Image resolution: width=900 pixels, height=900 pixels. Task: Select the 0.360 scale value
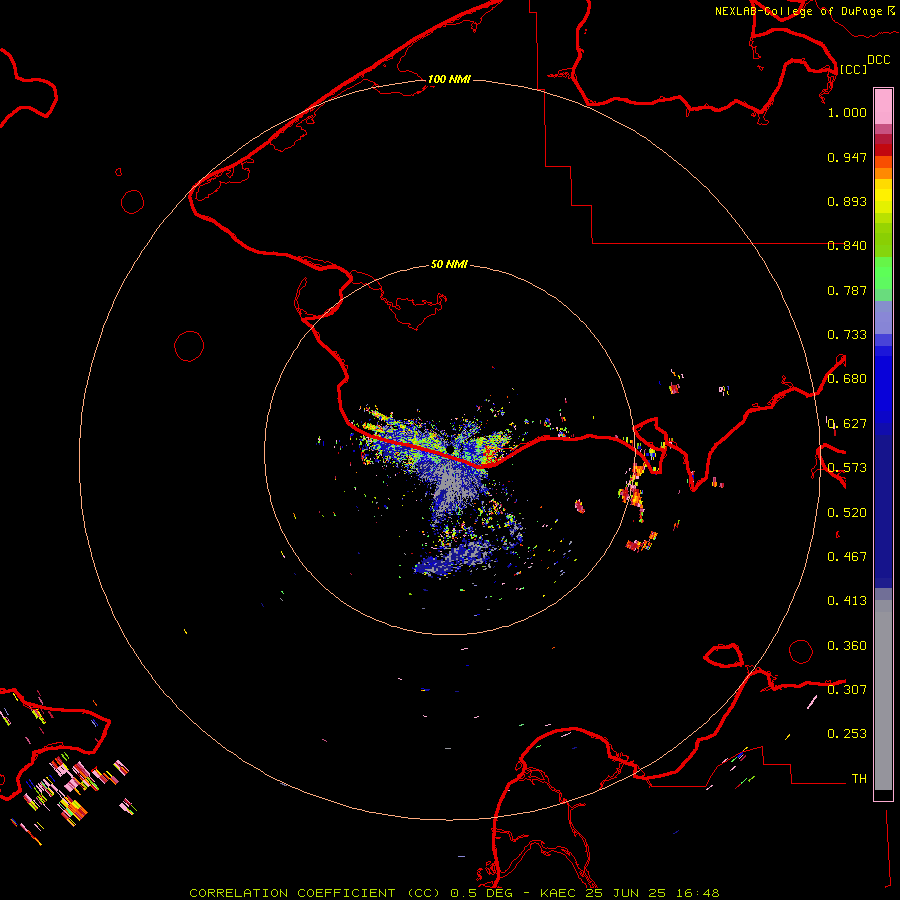(x=847, y=646)
